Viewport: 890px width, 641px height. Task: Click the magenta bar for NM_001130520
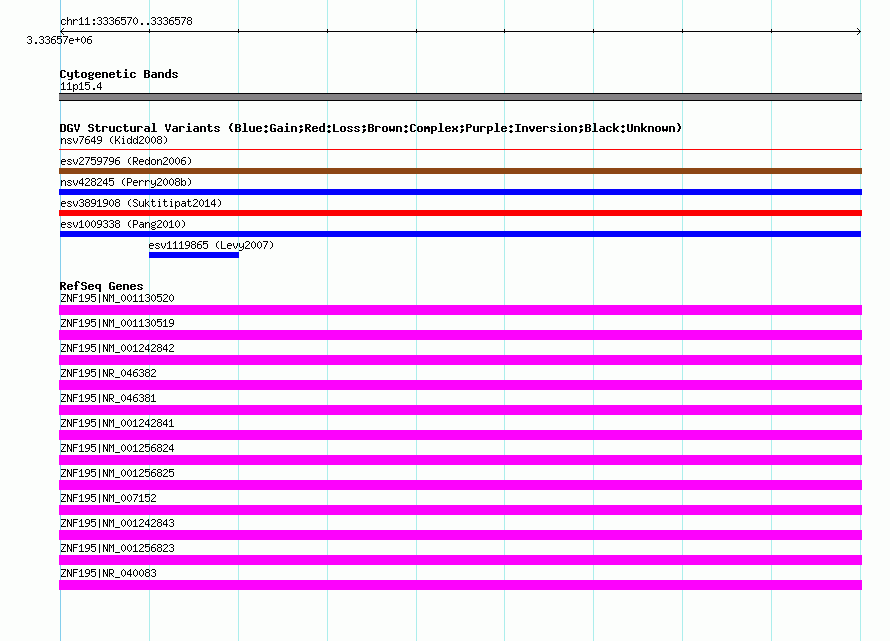(460, 310)
